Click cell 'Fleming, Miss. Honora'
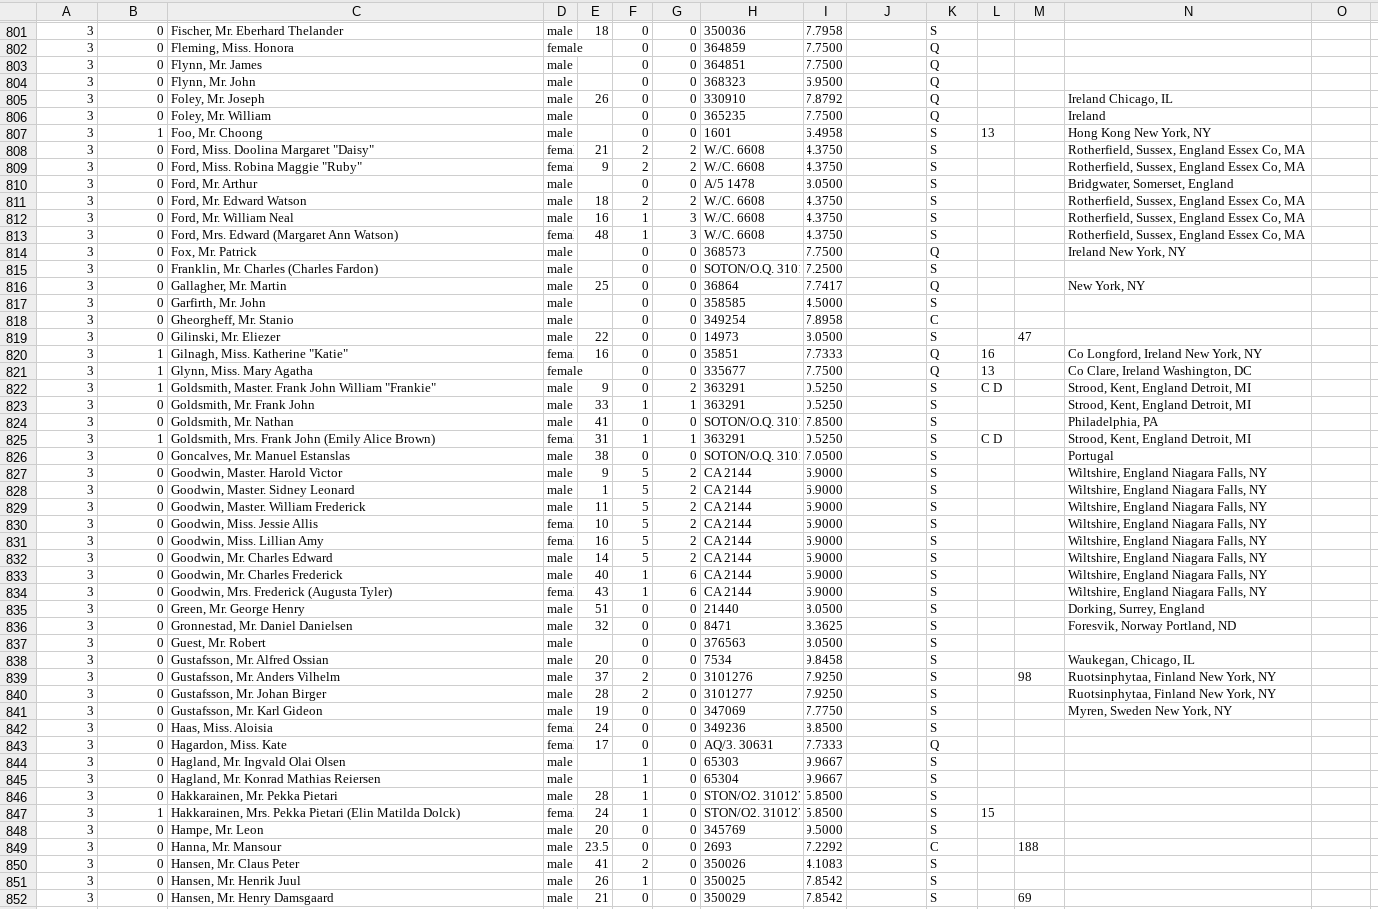 [x=356, y=48]
